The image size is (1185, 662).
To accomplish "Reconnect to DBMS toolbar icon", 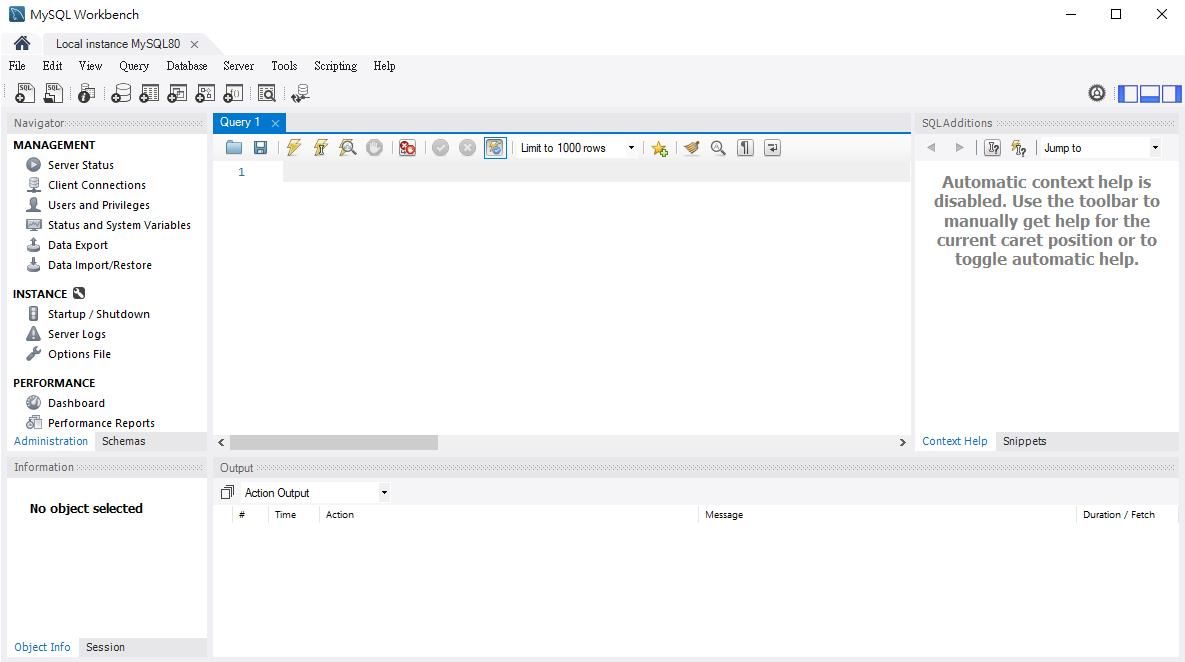I will pos(300,93).
